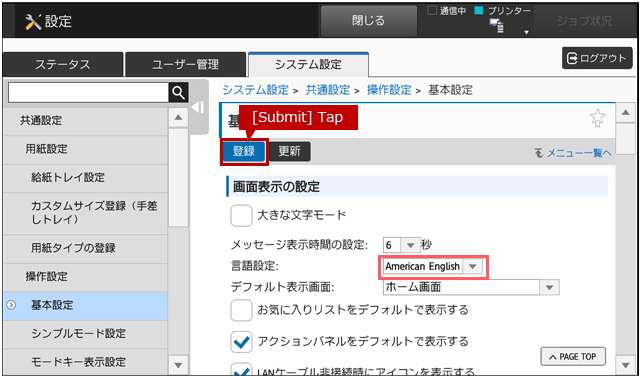Click main content scroll down arrow
The height and width of the screenshot is (376, 640).
[625, 365]
